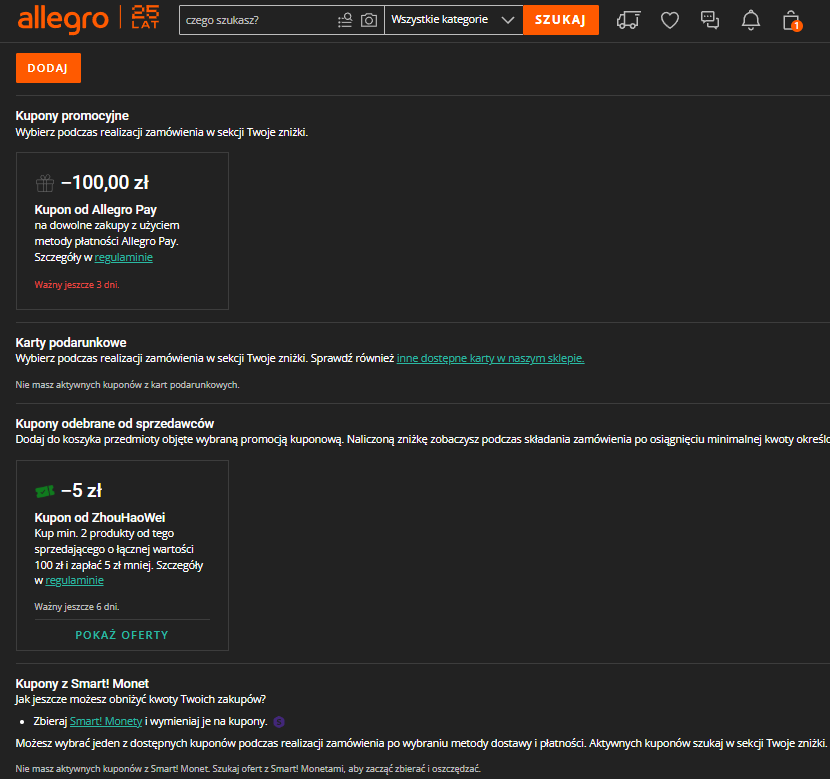This screenshot has height=779, width=830.
Task: Click the Allegro logo
Action: [64, 19]
